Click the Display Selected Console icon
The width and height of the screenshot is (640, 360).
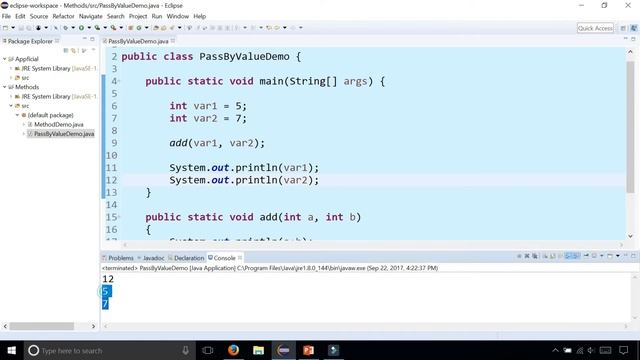(594, 256)
